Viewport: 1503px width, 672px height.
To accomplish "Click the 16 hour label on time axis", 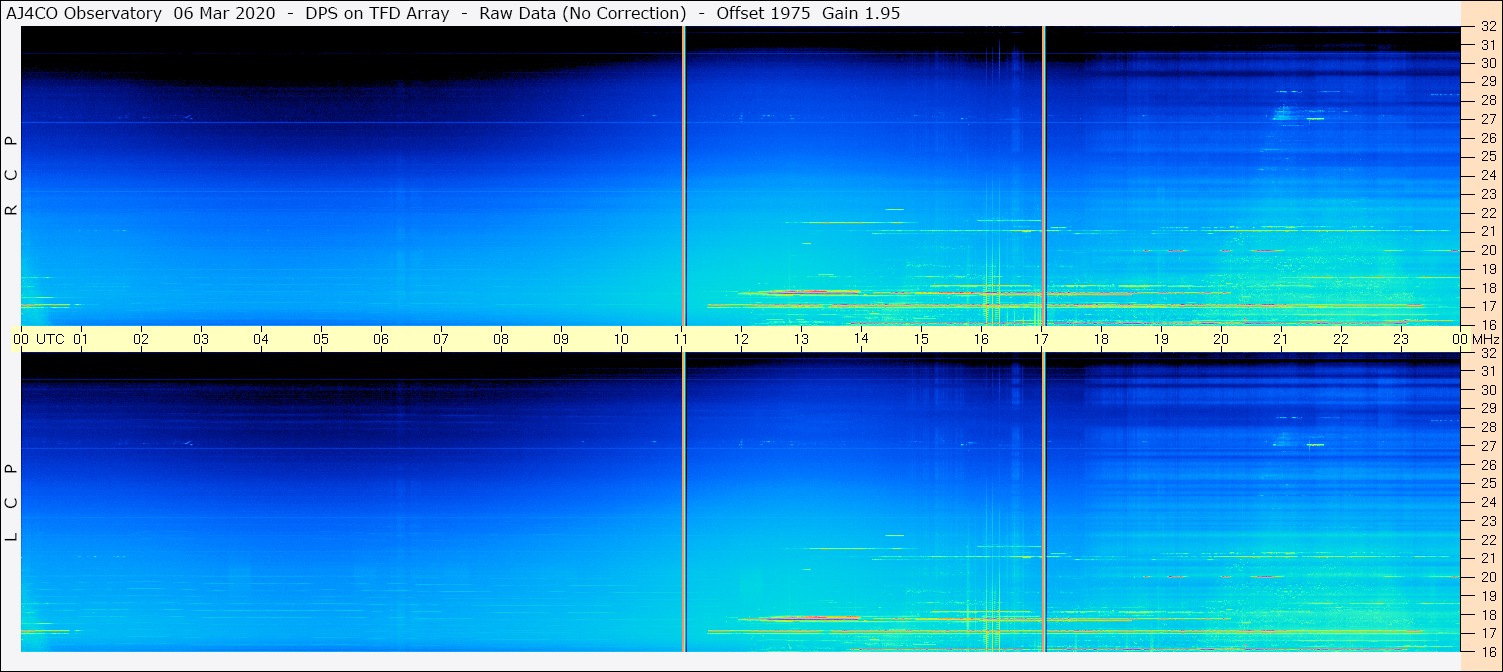I will [x=981, y=339].
